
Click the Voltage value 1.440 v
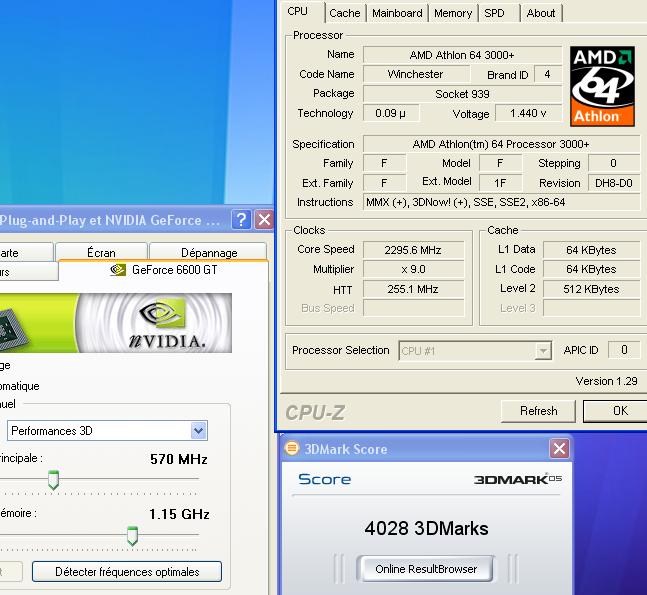(528, 113)
